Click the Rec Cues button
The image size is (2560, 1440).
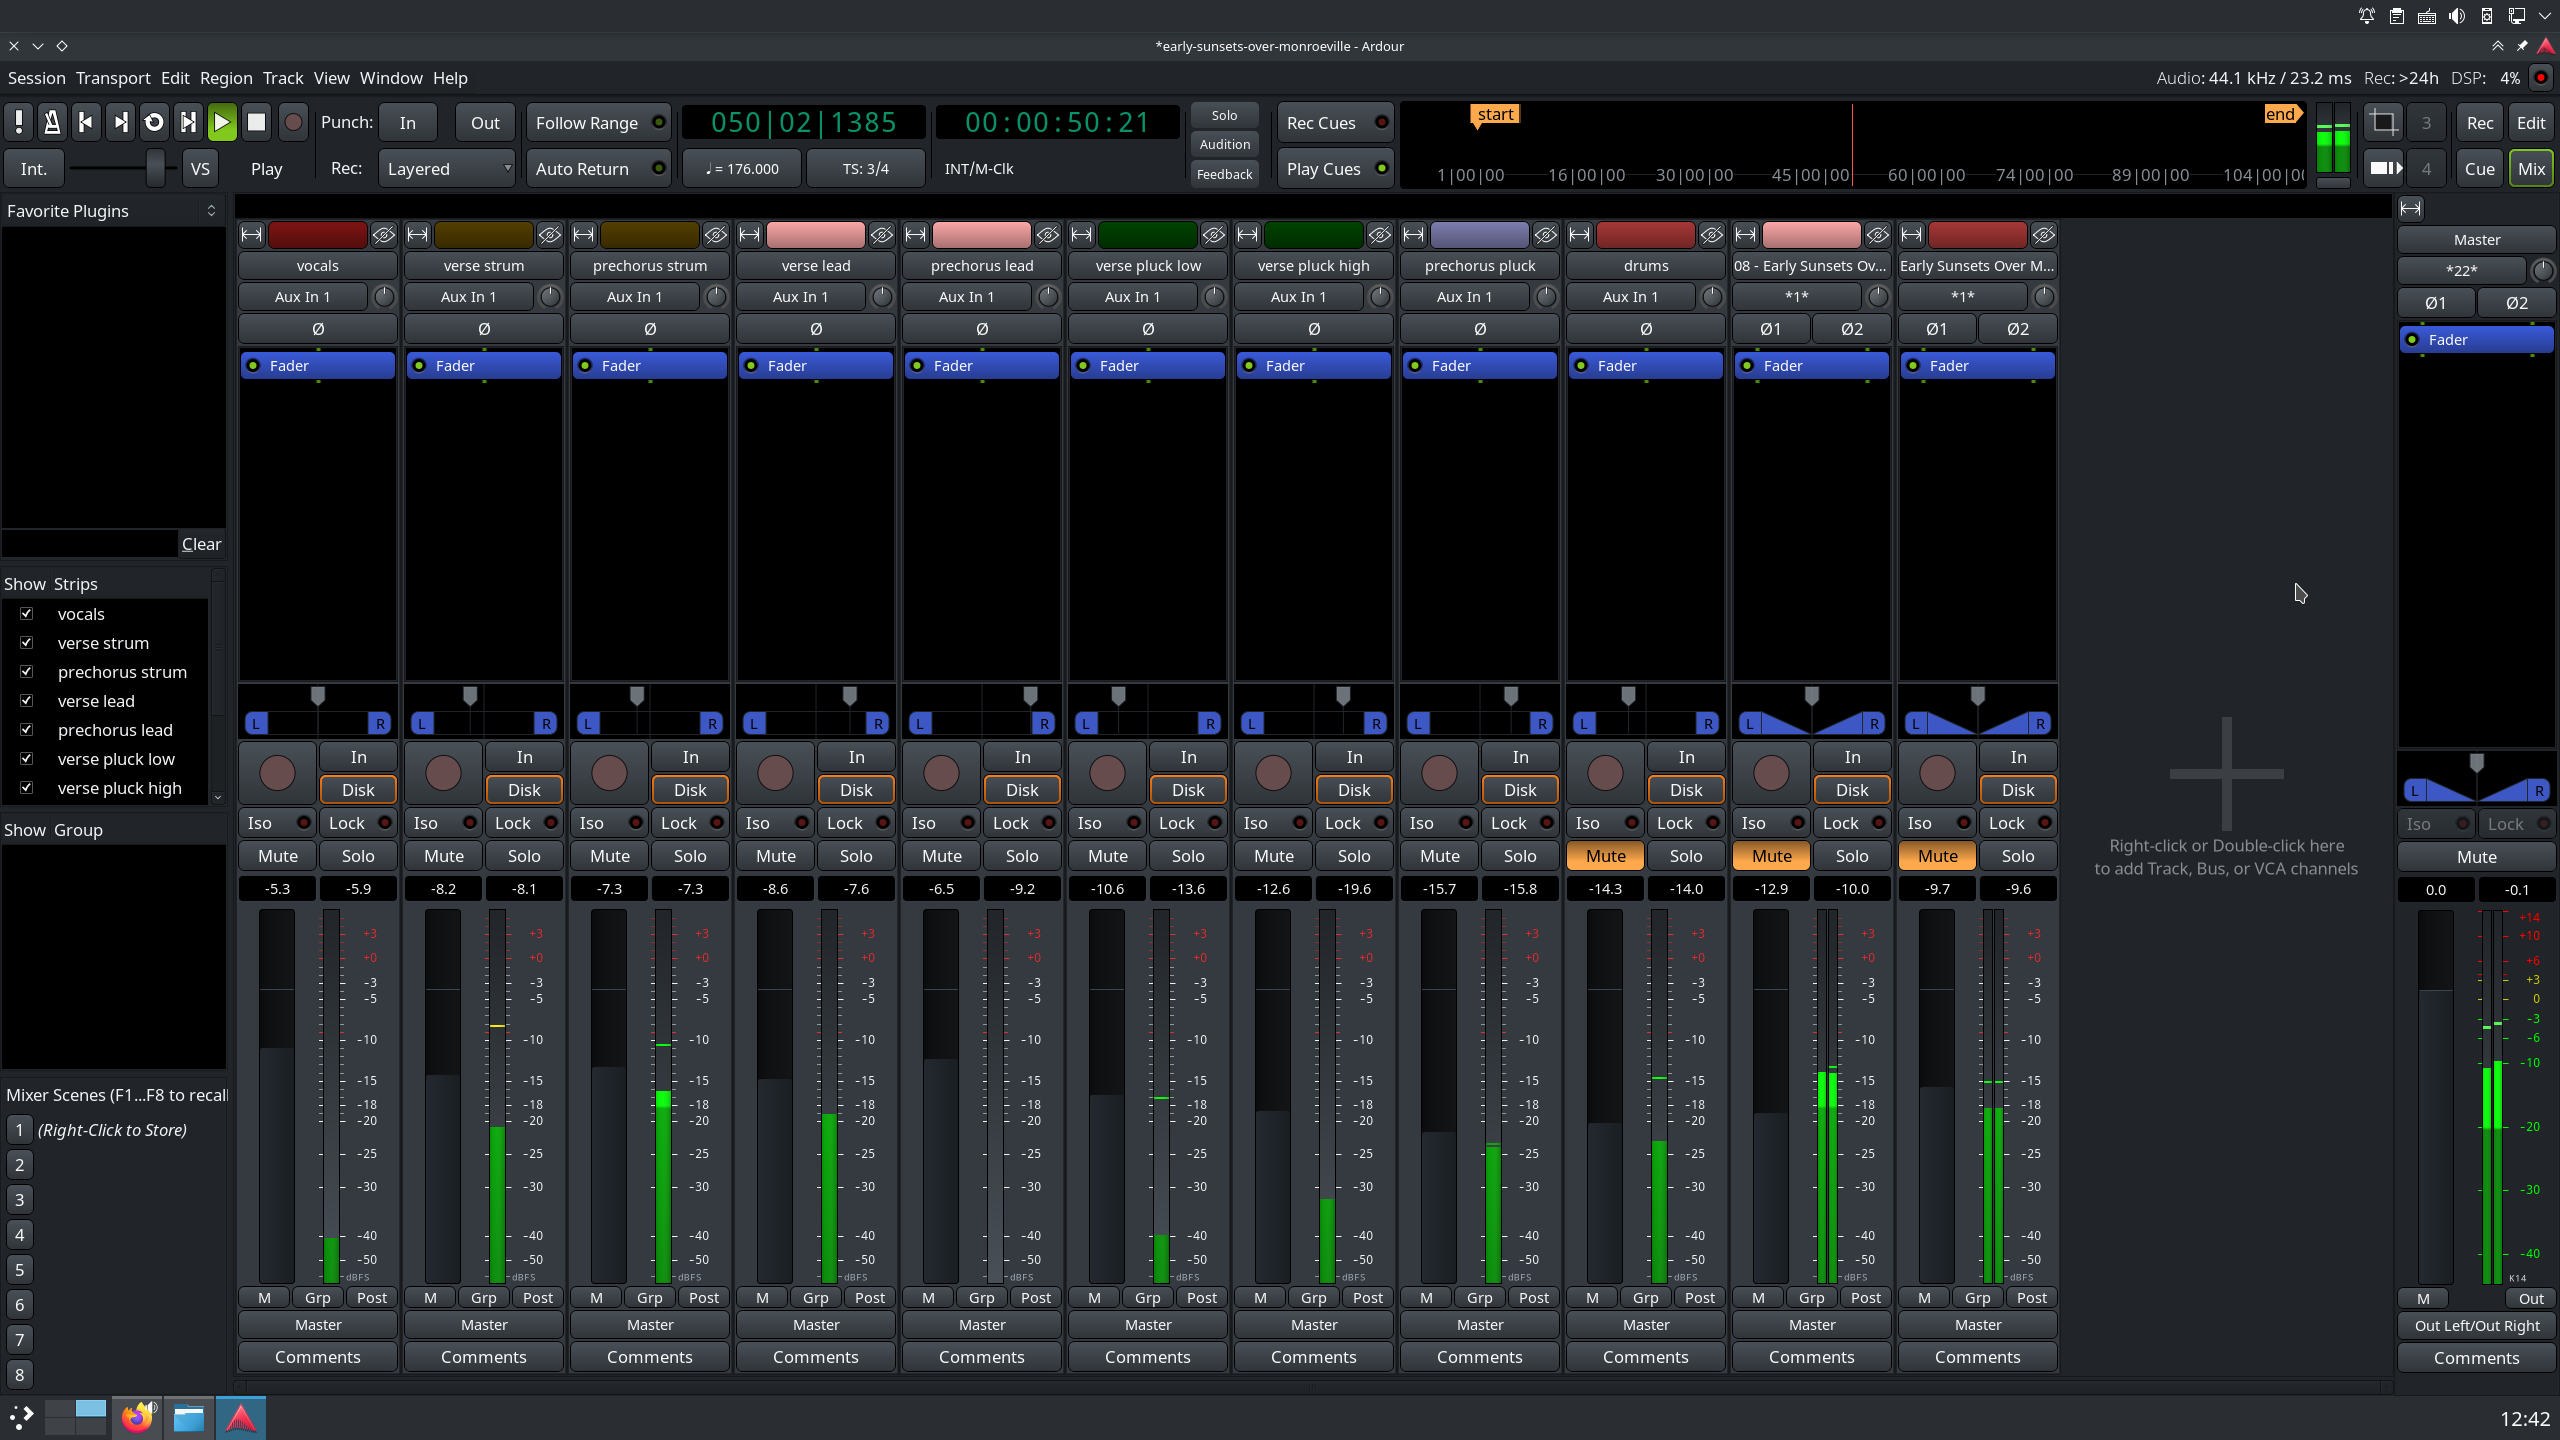coord(1335,123)
